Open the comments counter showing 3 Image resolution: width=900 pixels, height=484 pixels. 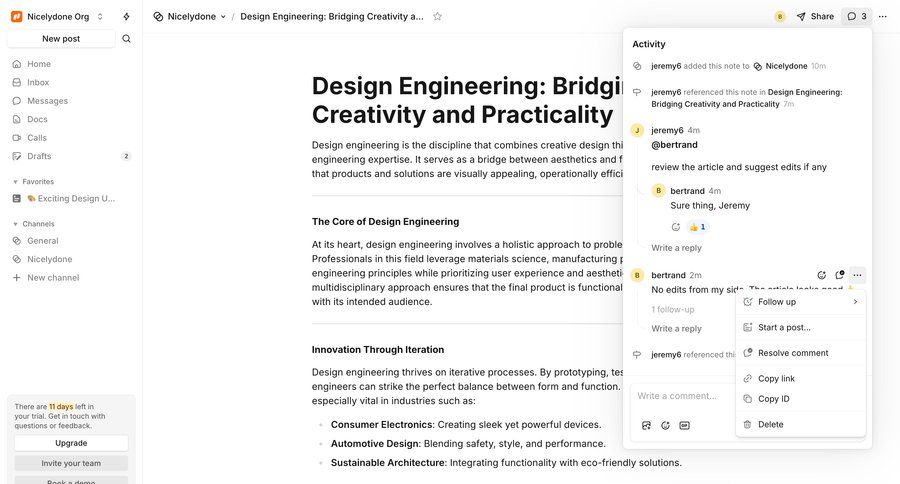[857, 16]
